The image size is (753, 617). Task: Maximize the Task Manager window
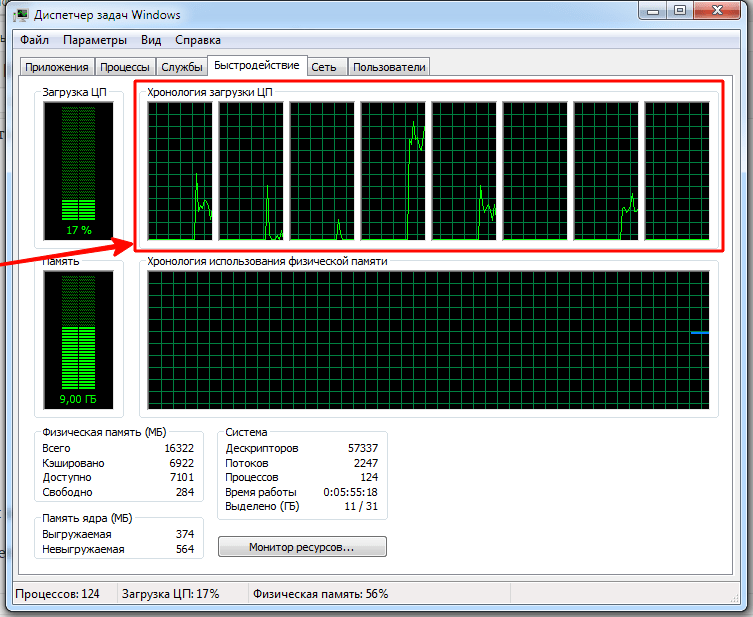(x=680, y=10)
